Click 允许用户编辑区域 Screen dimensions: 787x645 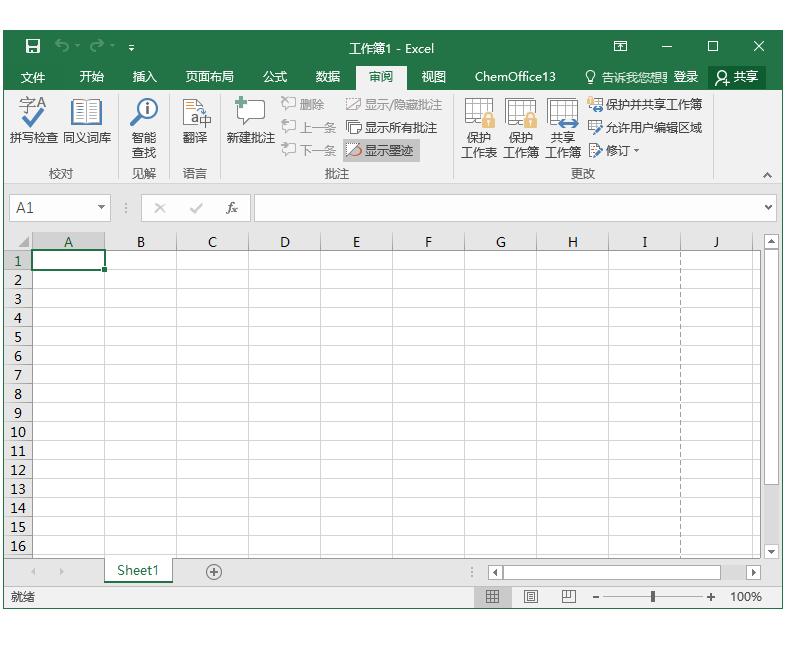(x=644, y=127)
